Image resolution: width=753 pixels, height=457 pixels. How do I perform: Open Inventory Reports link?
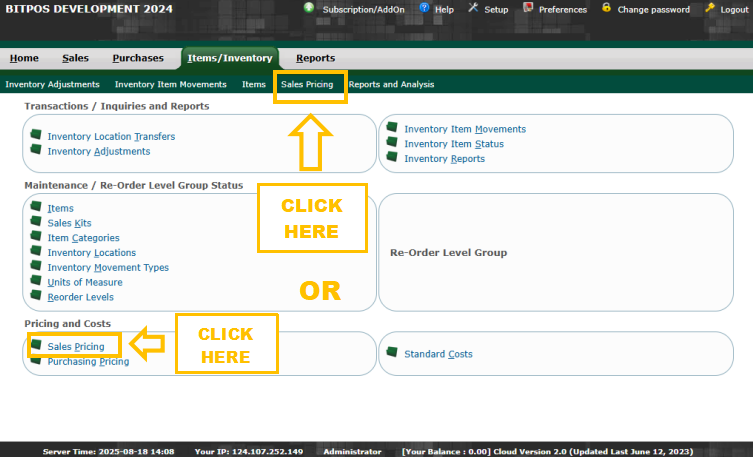point(444,159)
